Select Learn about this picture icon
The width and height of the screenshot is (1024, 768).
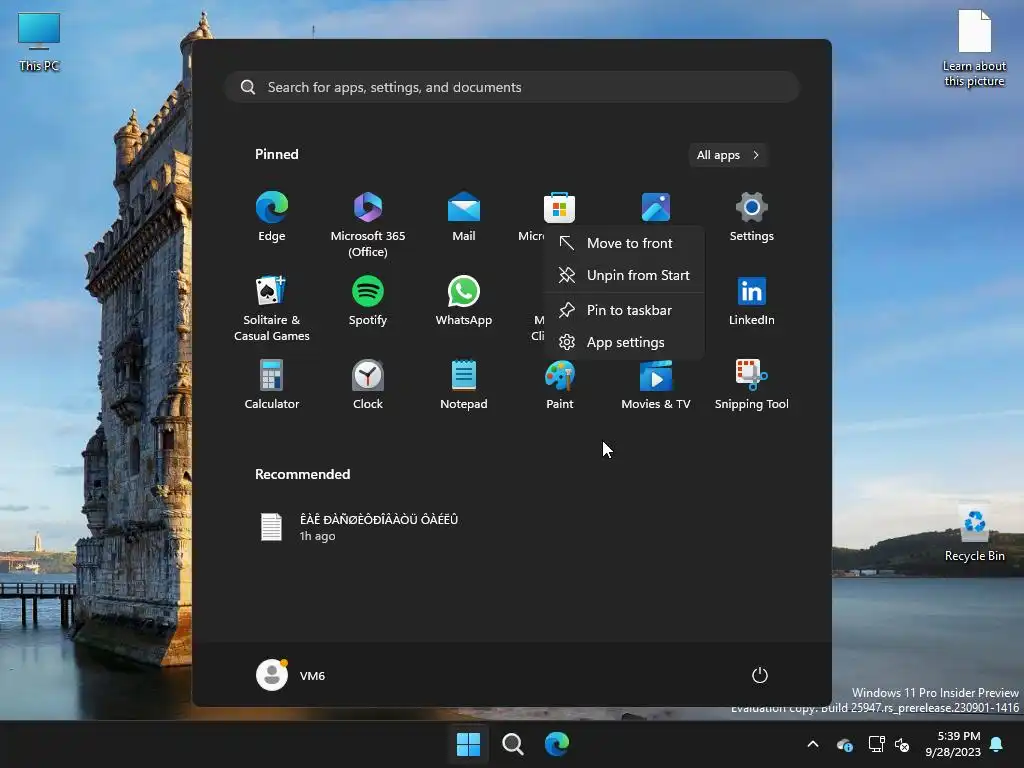pyautogui.click(x=974, y=49)
